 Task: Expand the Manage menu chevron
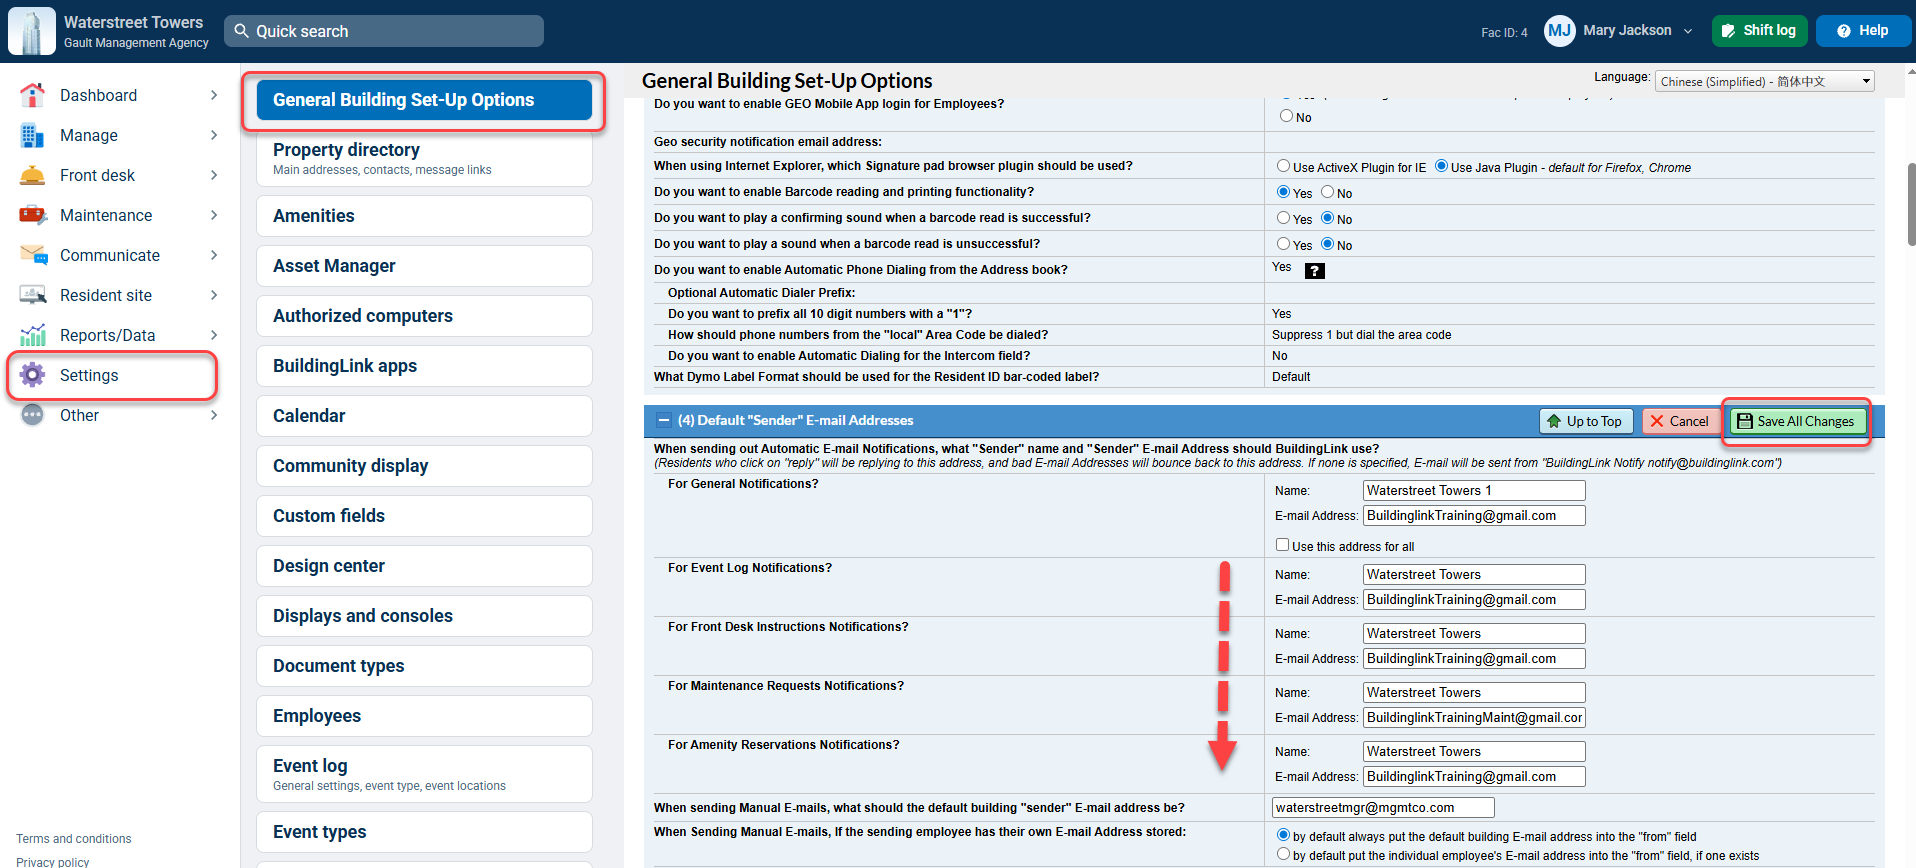214,135
